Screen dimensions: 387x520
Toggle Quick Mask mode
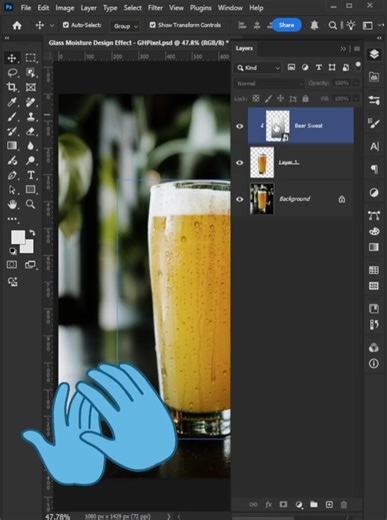[12, 265]
